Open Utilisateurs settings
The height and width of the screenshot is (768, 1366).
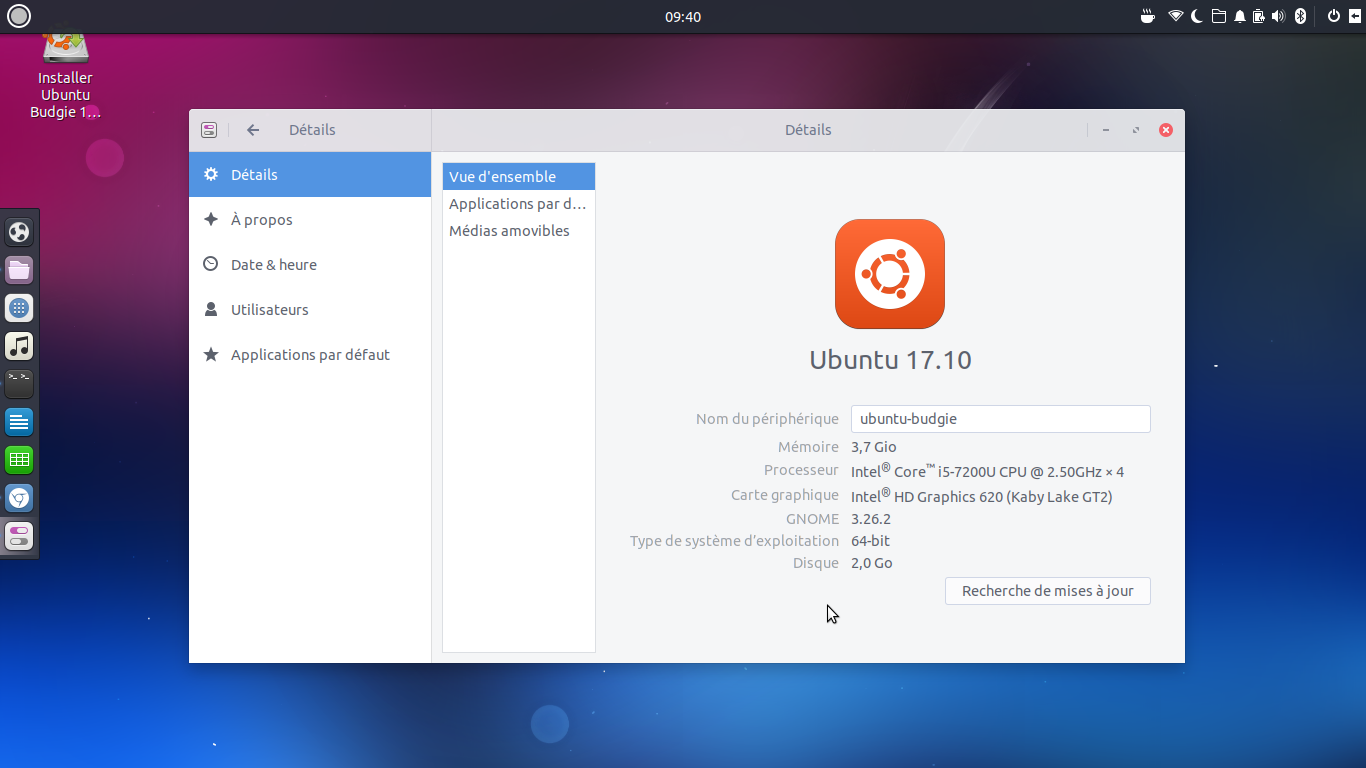310,309
